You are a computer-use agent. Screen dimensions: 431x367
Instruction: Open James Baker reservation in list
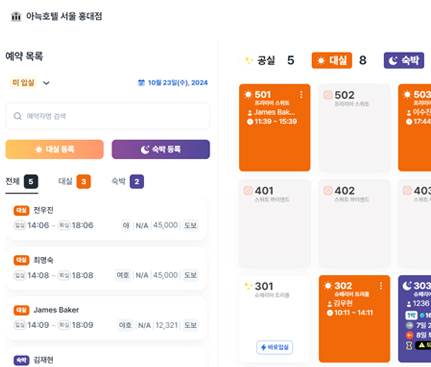[x=107, y=318]
